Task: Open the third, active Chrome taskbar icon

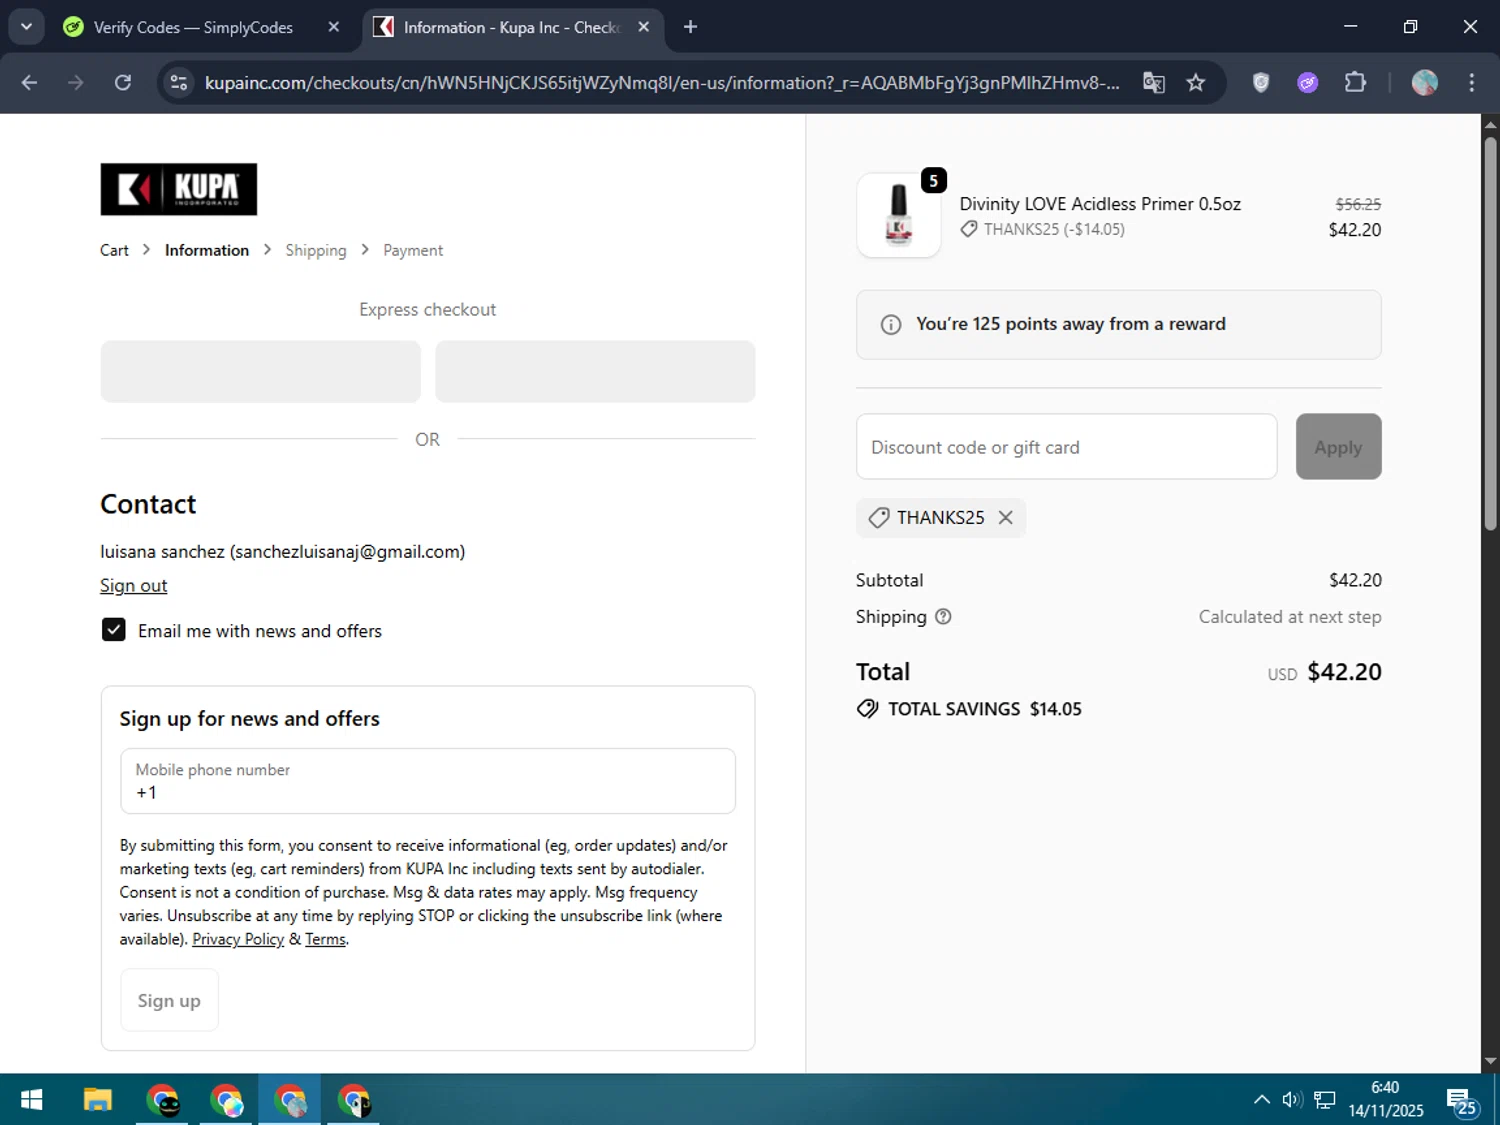Action: (x=291, y=1100)
